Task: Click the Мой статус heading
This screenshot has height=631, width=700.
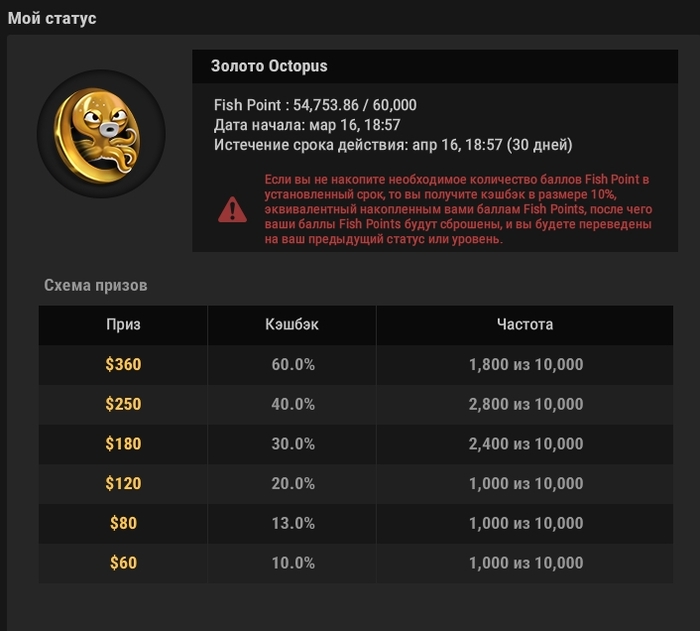Action: tap(52, 18)
